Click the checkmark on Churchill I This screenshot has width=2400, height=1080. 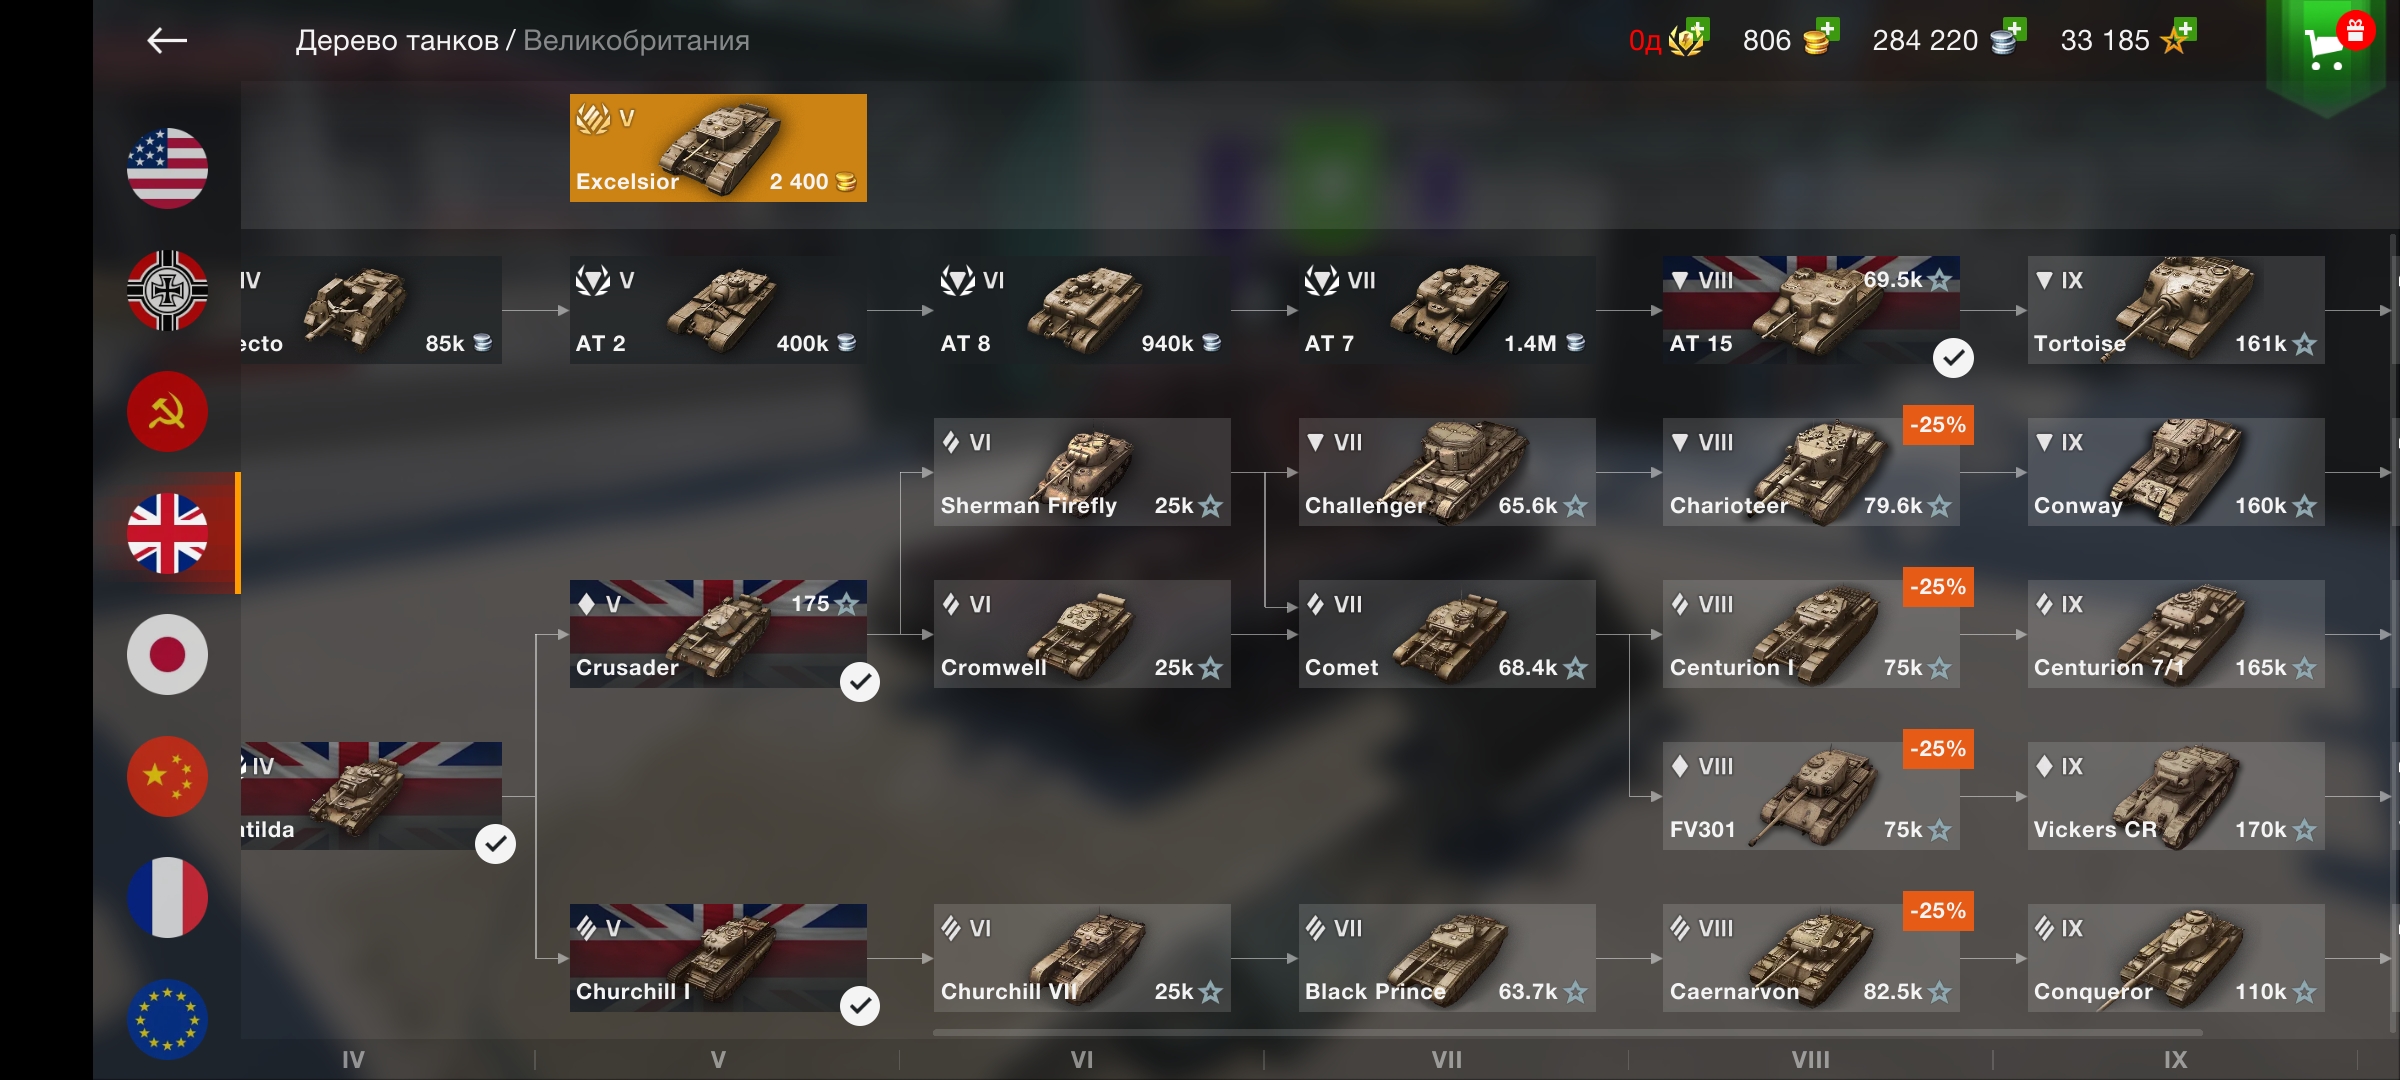860,1005
